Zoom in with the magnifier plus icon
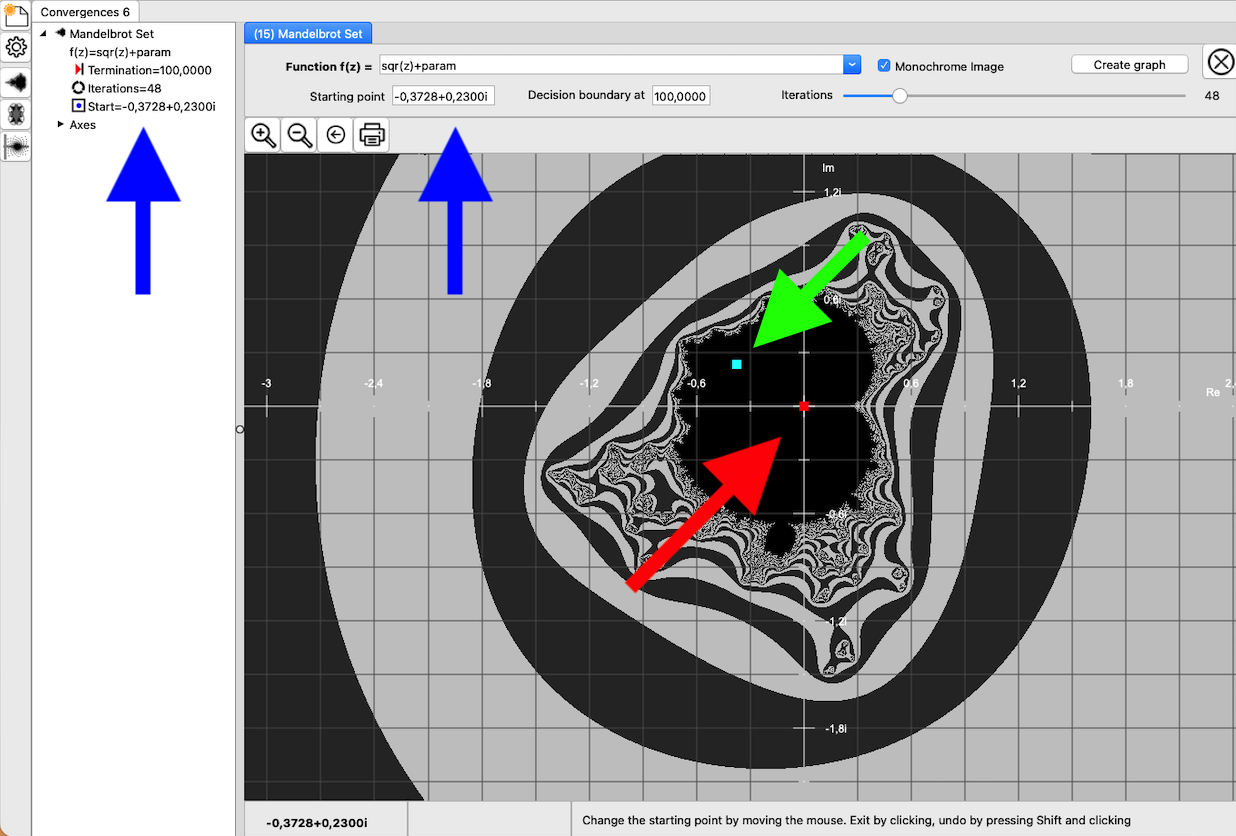The image size is (1236, 836). (263, 135)
